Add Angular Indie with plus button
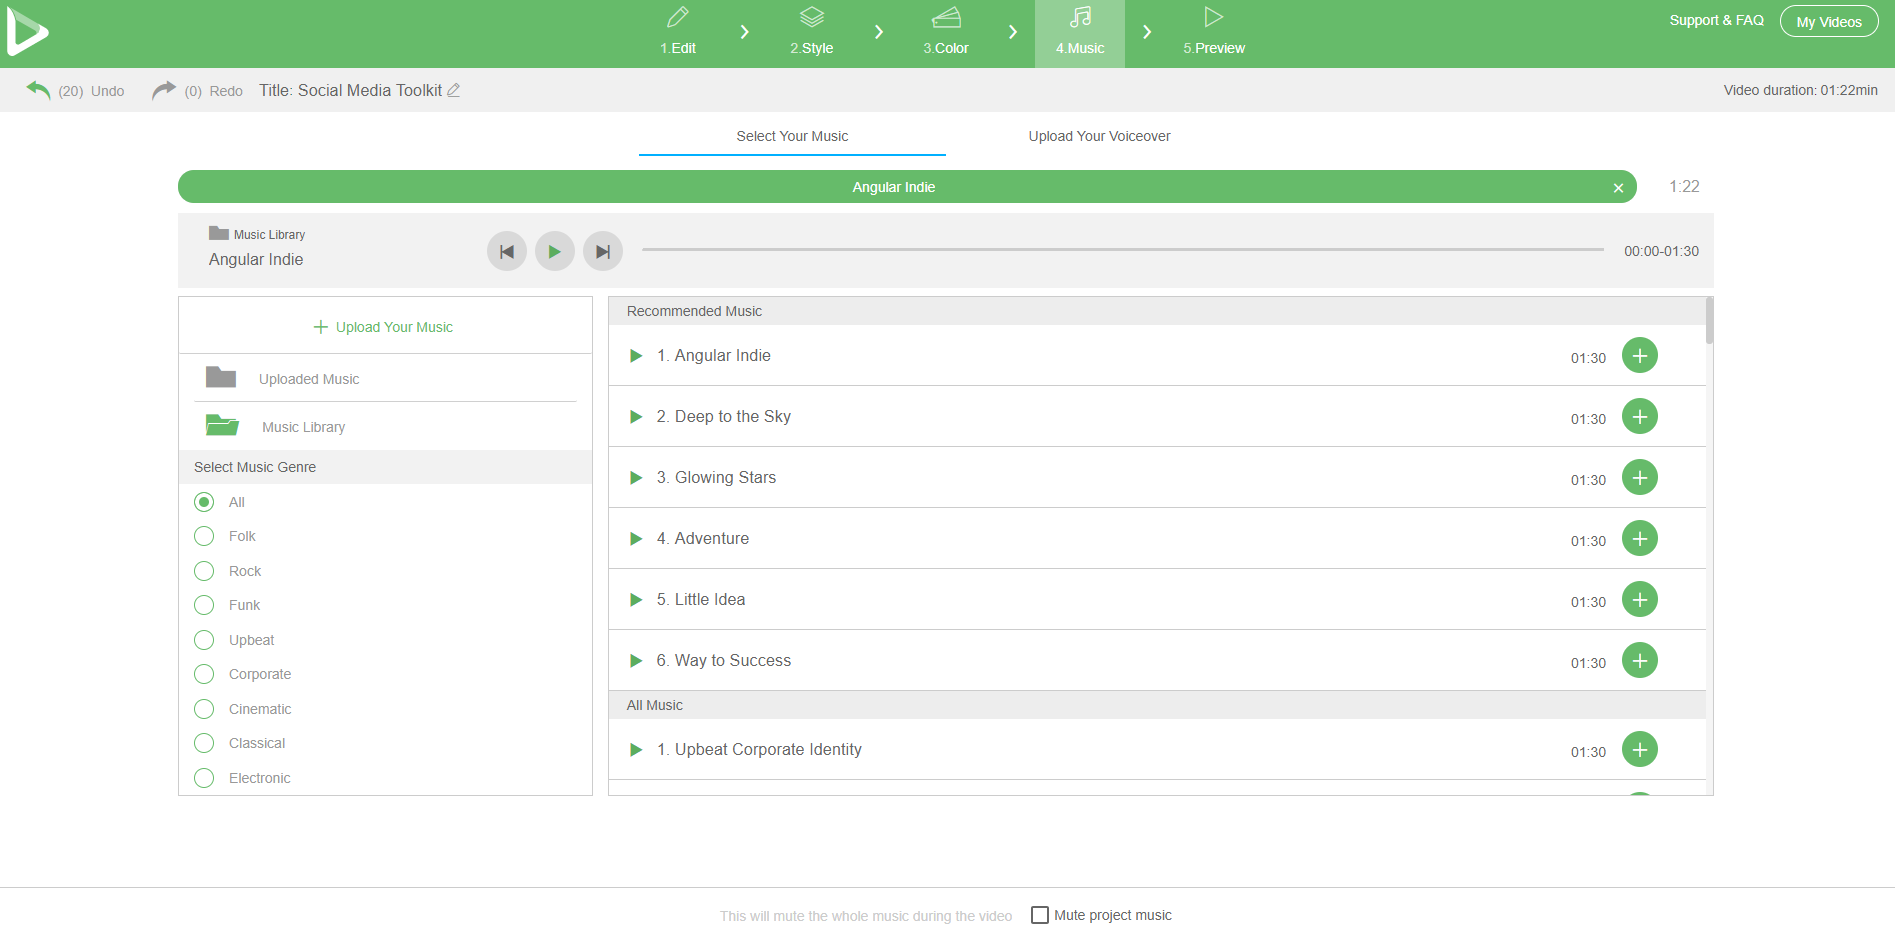1895x925 pixels. (1640, 355)
